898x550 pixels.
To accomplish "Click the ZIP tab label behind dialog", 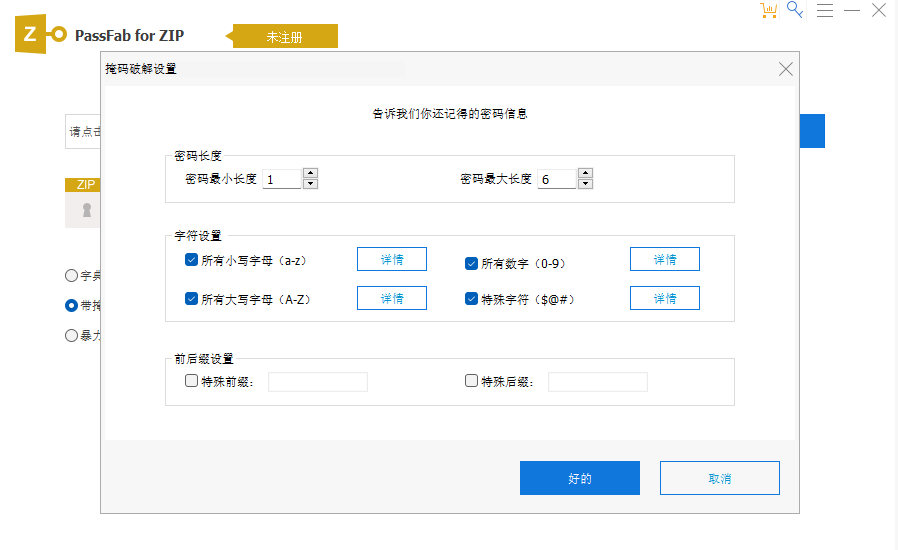I will [x=83, y=184].
